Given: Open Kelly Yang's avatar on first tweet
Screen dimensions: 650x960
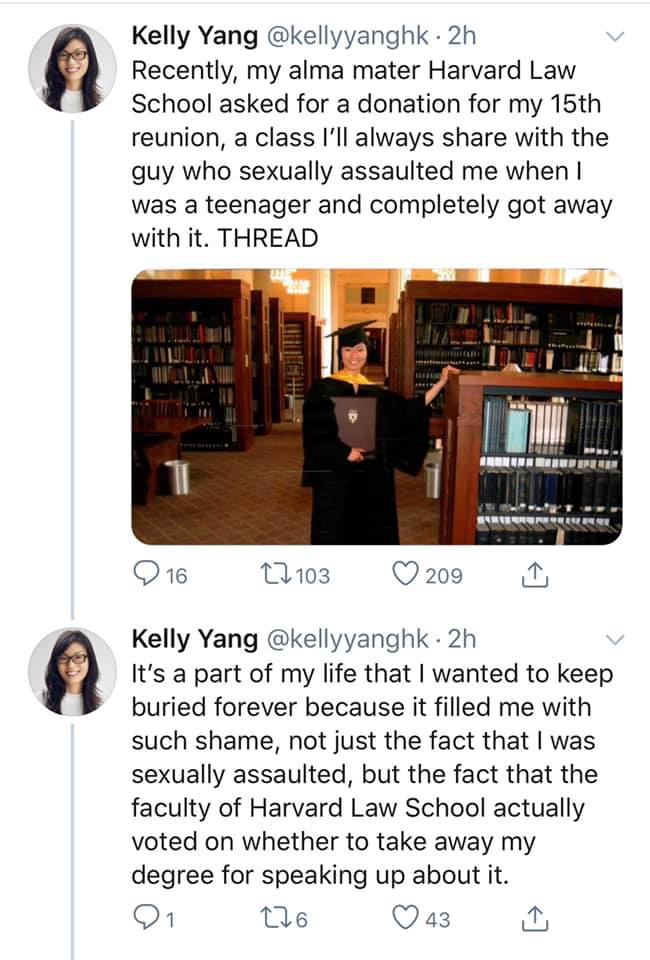Looking at the screenshot, I should coord(72,69).
